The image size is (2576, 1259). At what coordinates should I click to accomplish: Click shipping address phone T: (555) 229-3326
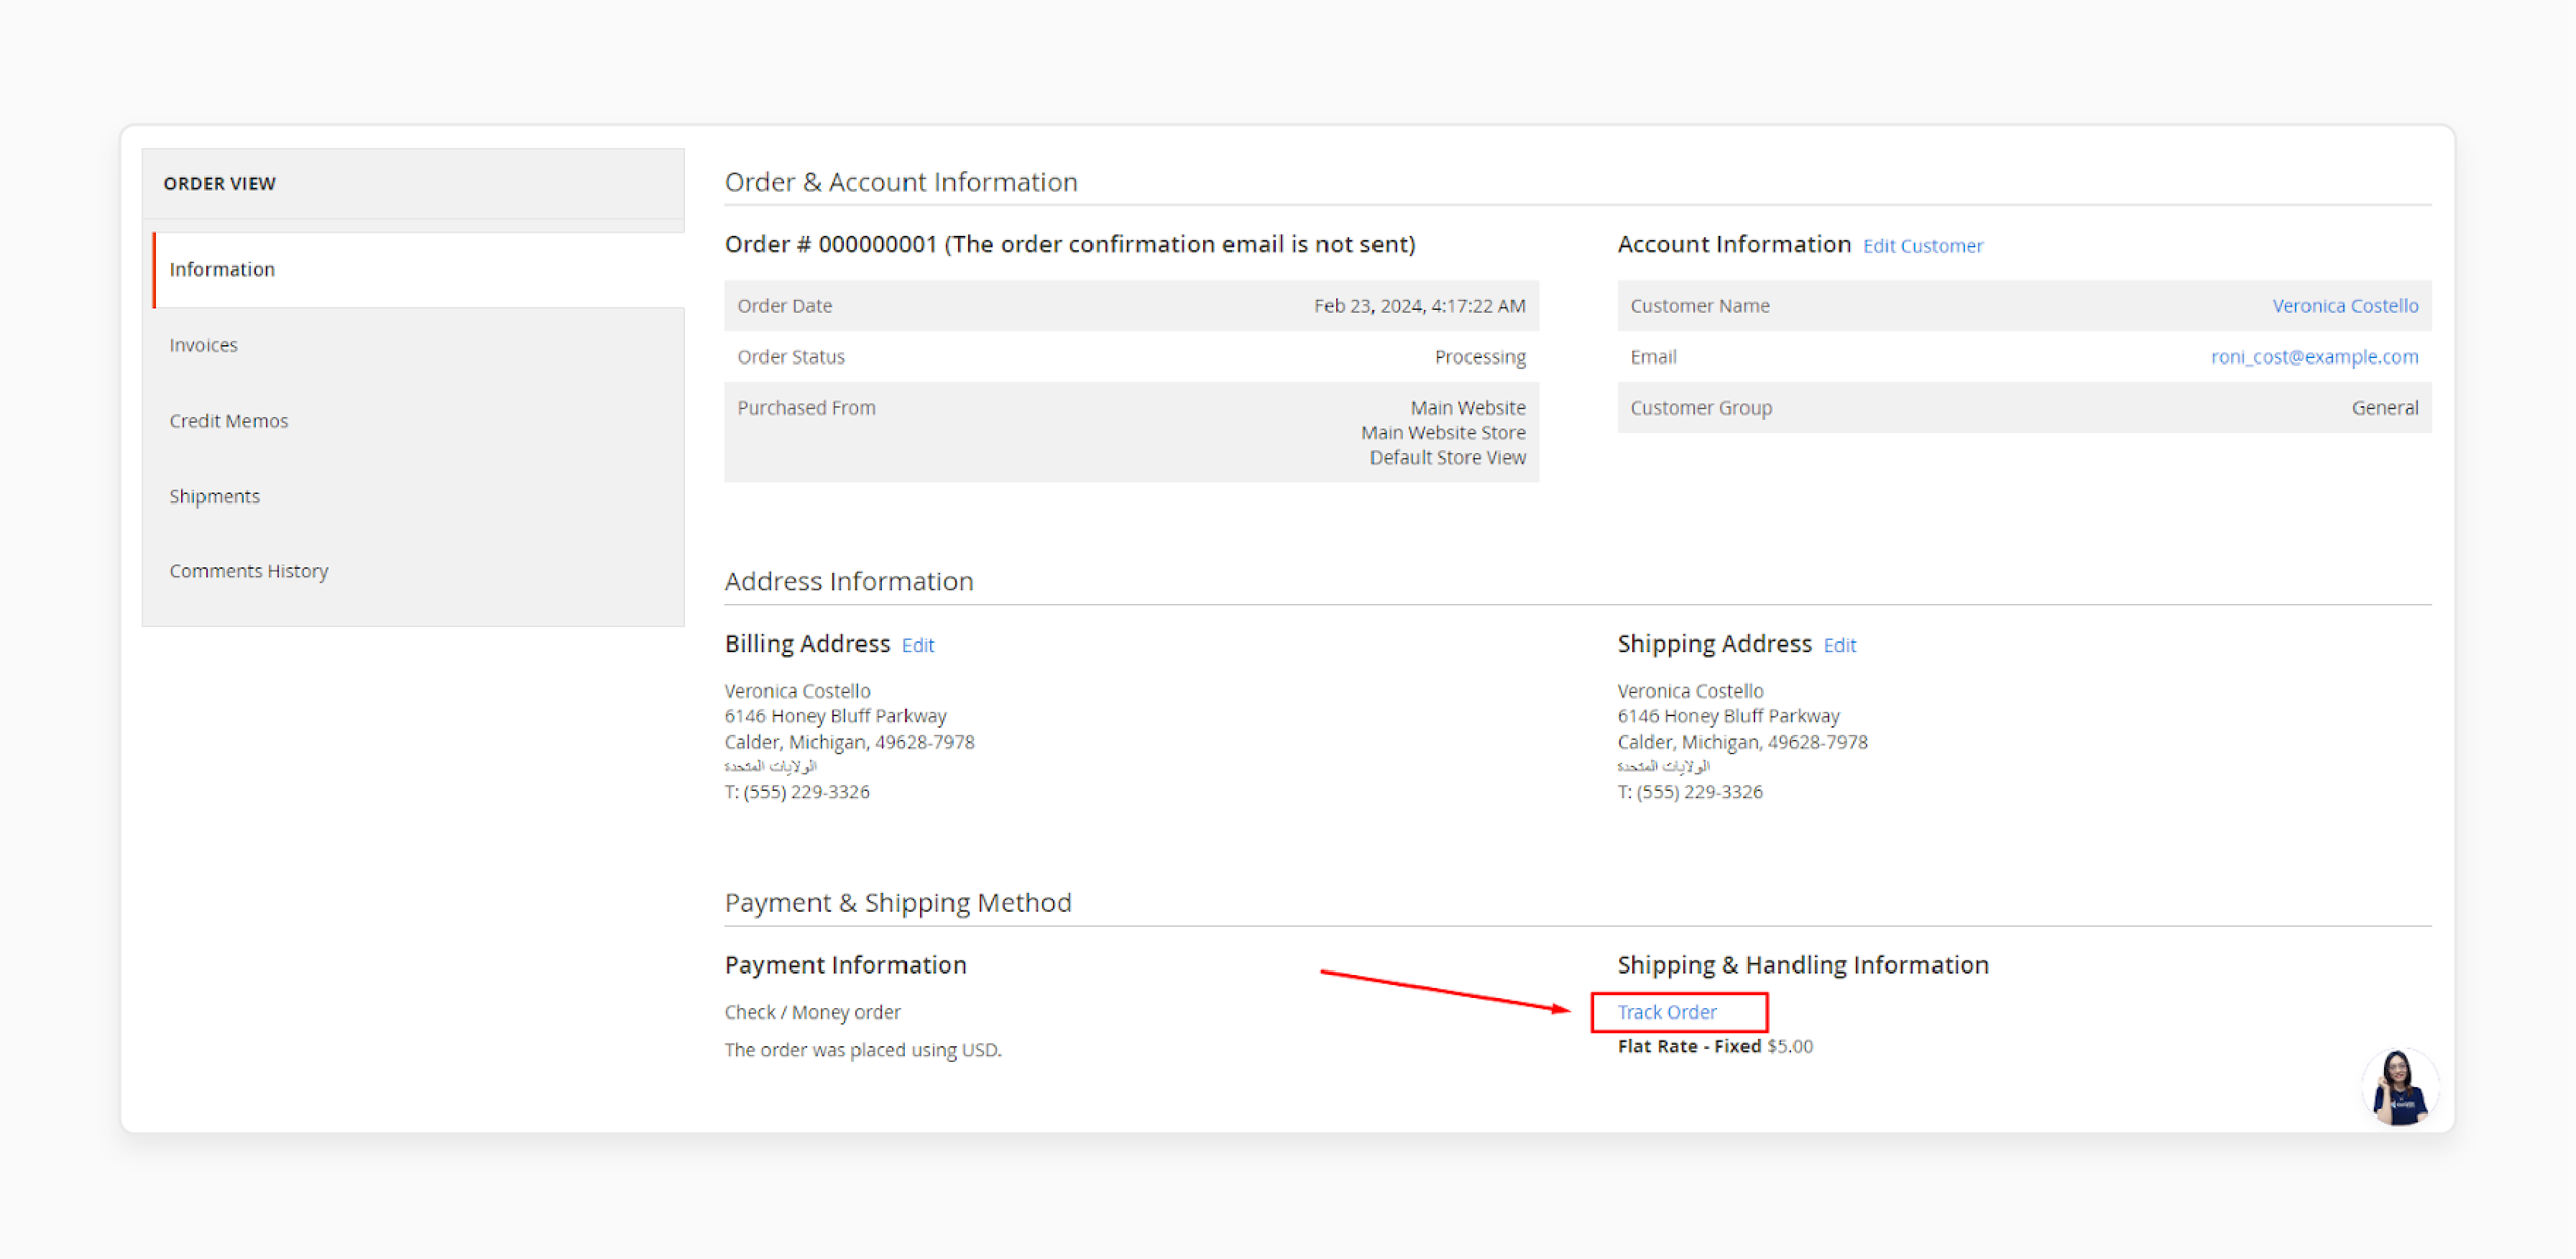tap(1689, 792)
